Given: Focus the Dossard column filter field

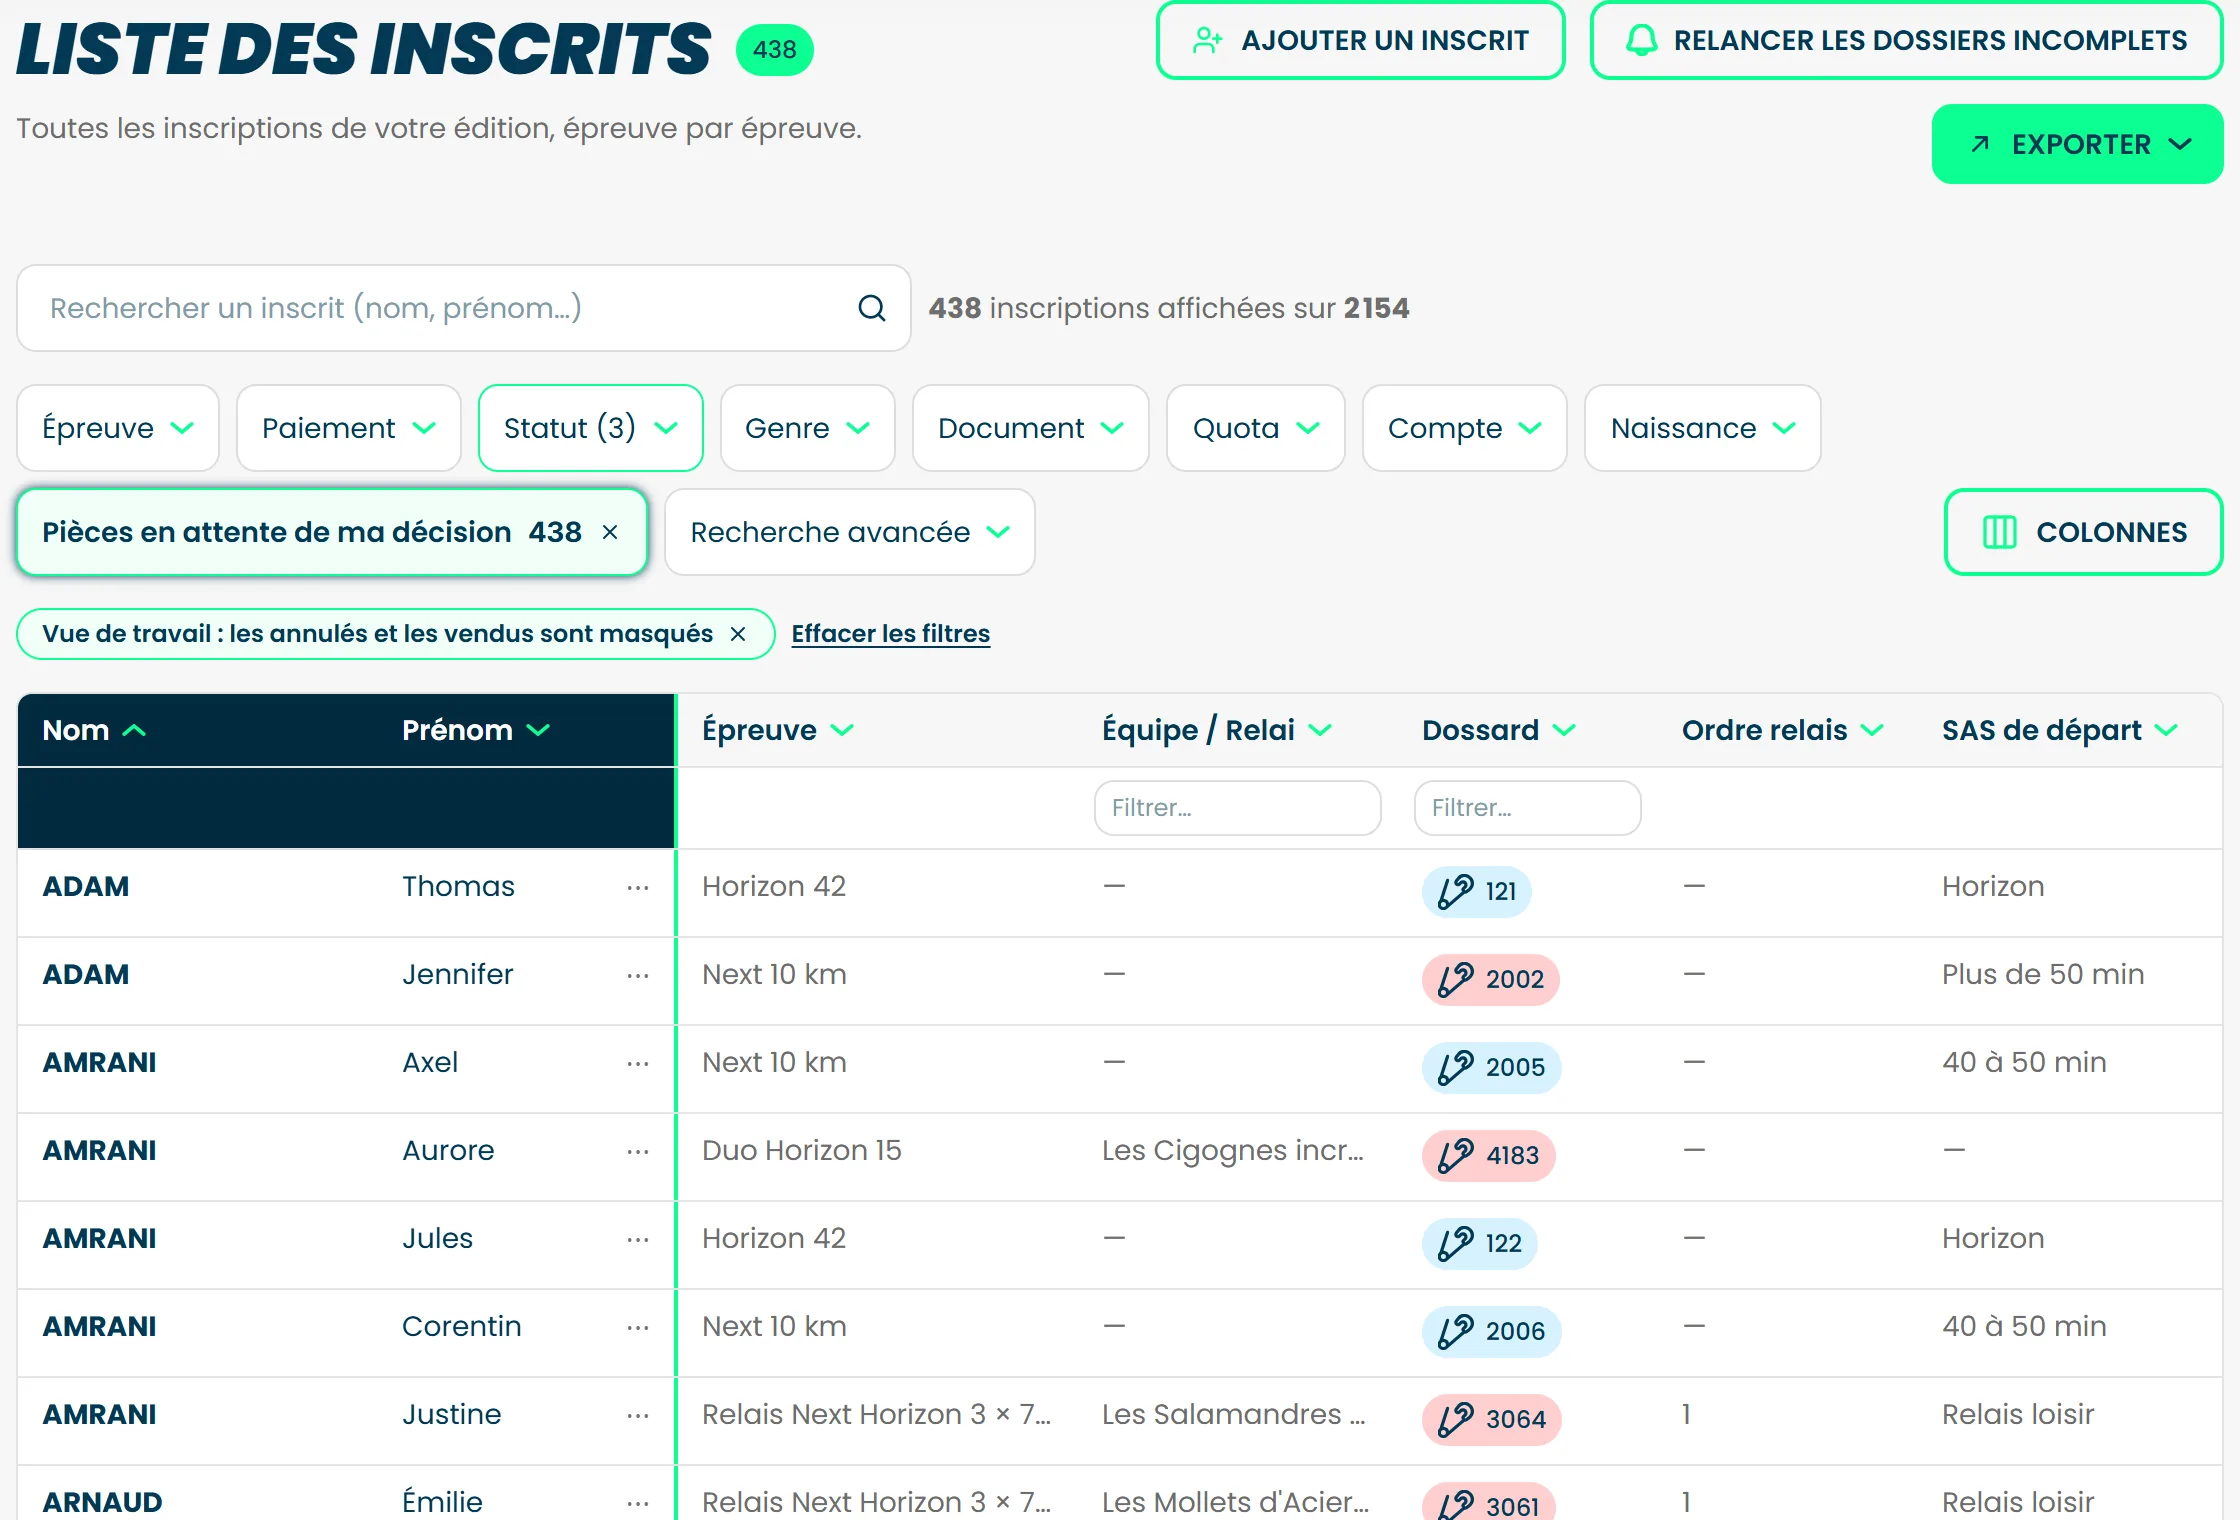Looking at the screenshot, I should [1527, 808].
